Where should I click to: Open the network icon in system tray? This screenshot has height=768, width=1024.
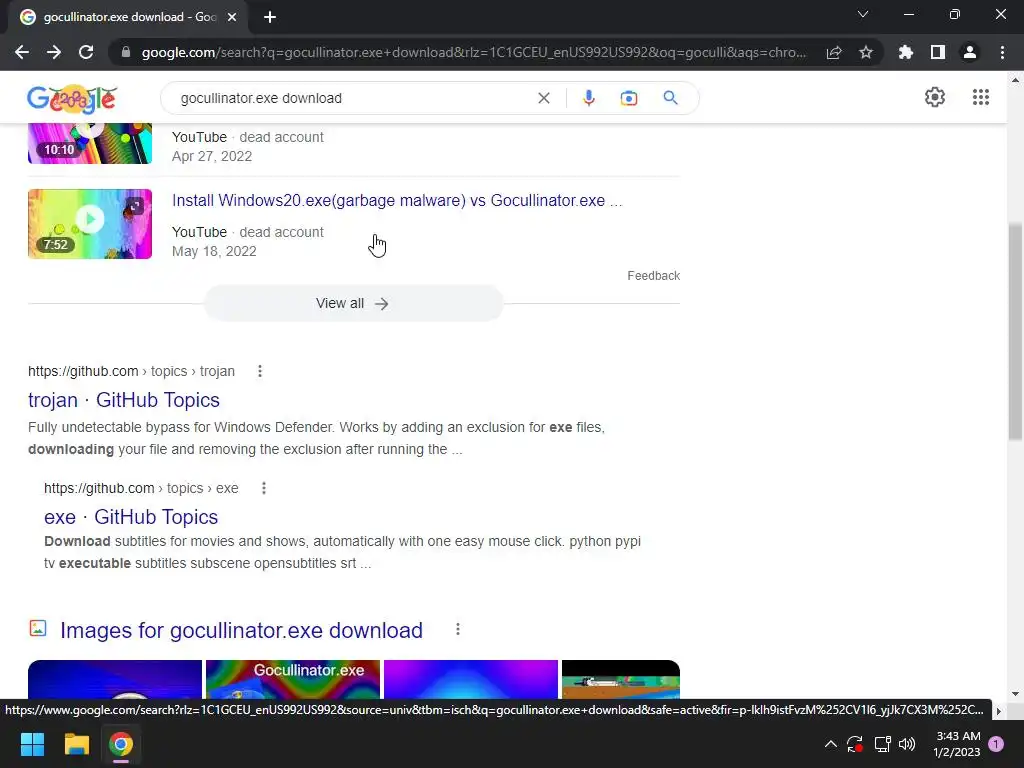[x=882, y=744]
